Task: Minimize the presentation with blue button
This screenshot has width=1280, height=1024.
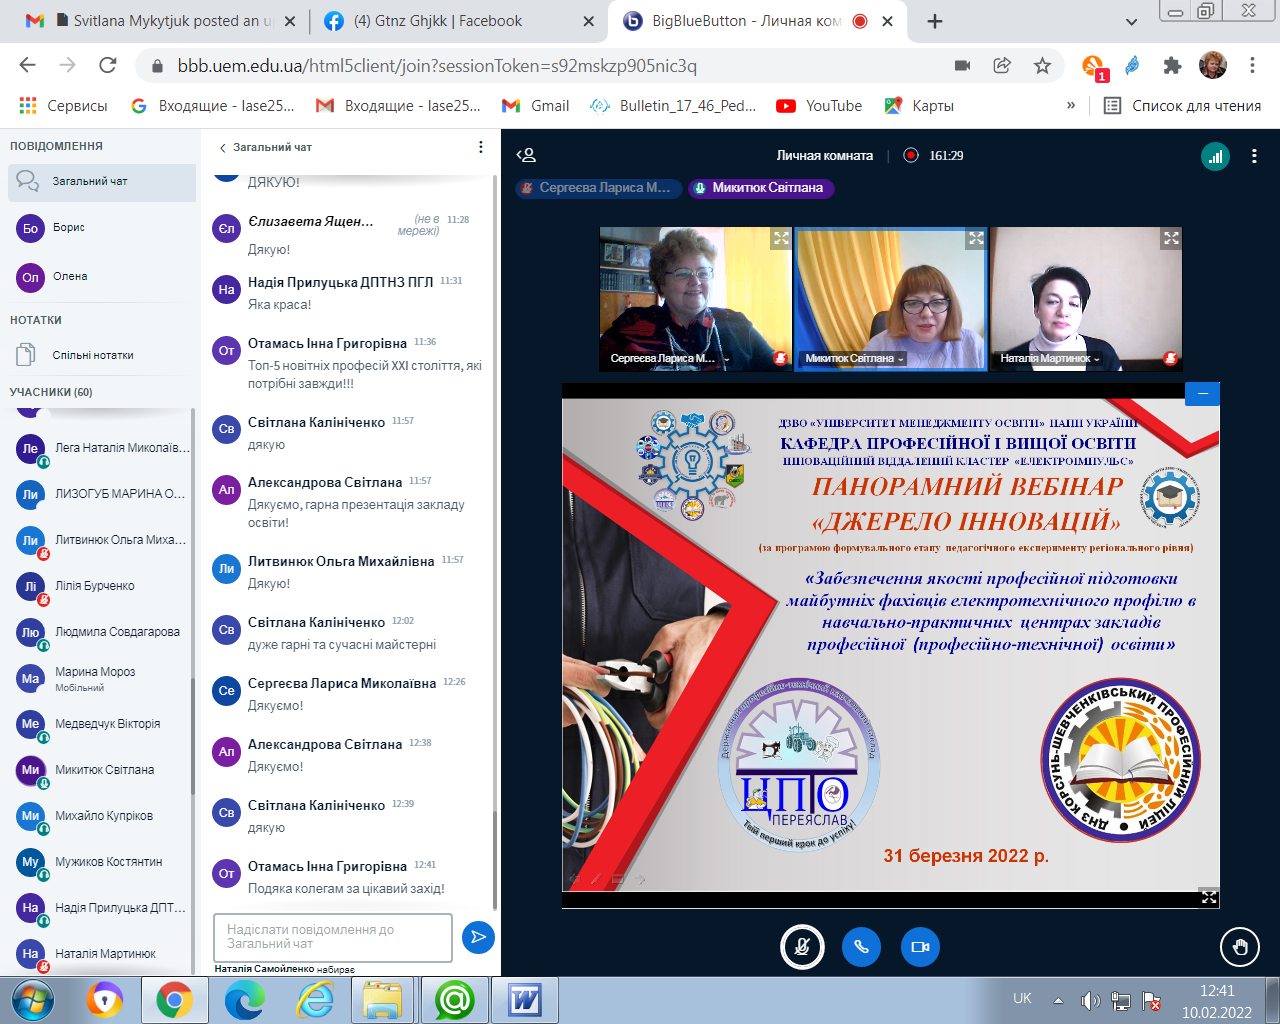Action: pos(1202,394)
